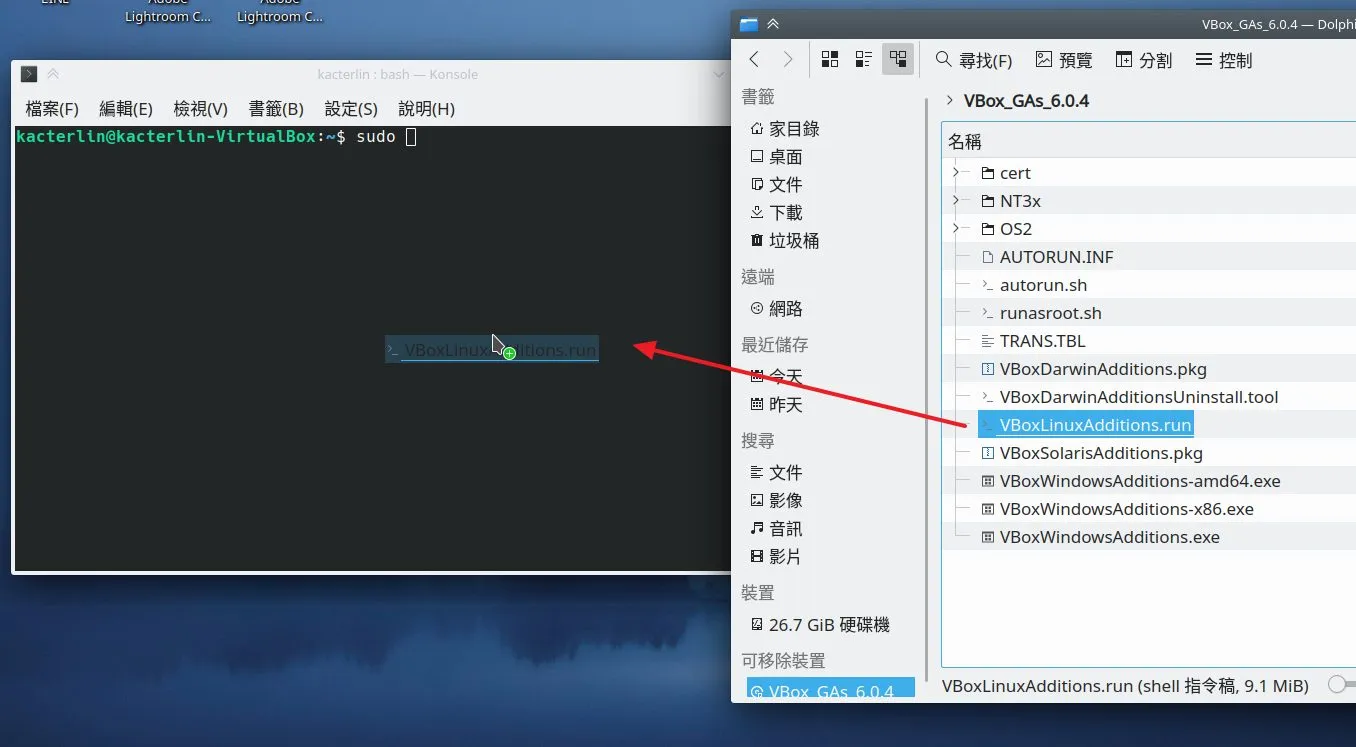
Task: Switch Dolphin to compact view mode
Action: tap(864, 60)
